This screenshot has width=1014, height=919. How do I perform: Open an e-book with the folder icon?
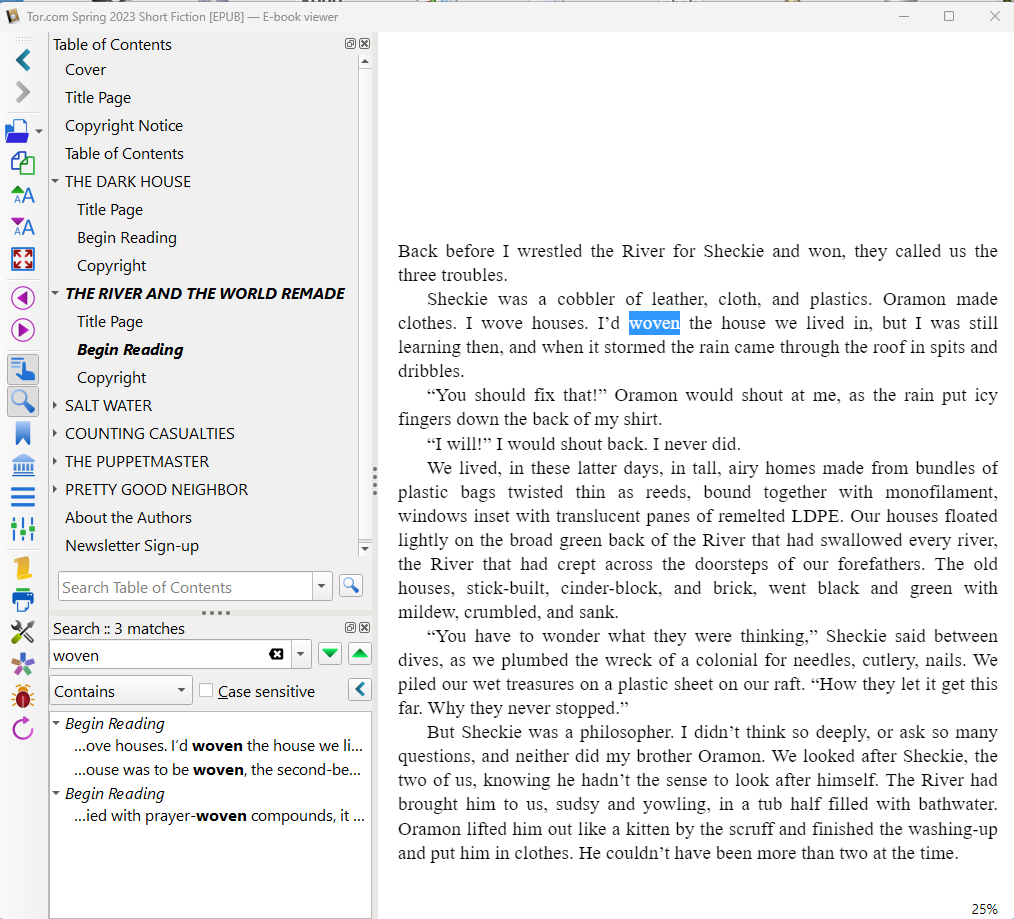[x=17, y=131]
